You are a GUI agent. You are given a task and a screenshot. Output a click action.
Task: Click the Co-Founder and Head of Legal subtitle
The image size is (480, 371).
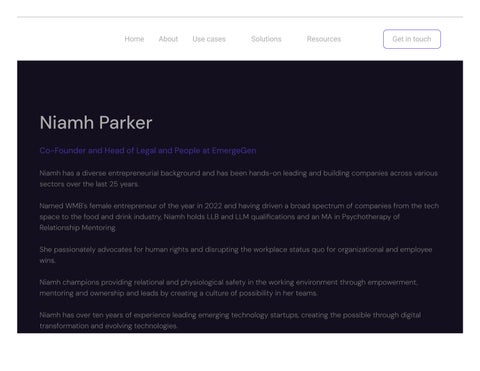tap(148, 151)
